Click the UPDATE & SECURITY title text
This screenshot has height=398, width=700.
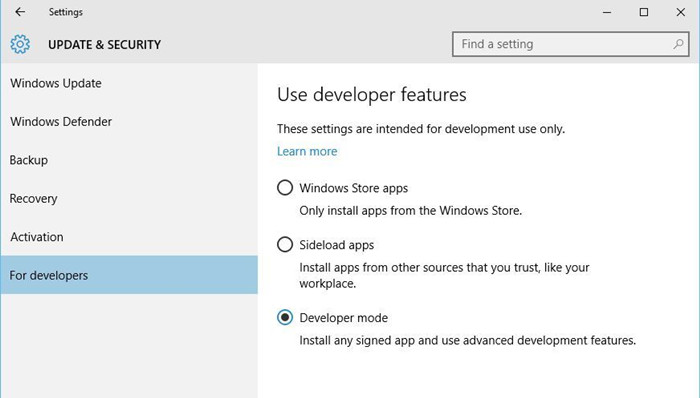(104, 45)
